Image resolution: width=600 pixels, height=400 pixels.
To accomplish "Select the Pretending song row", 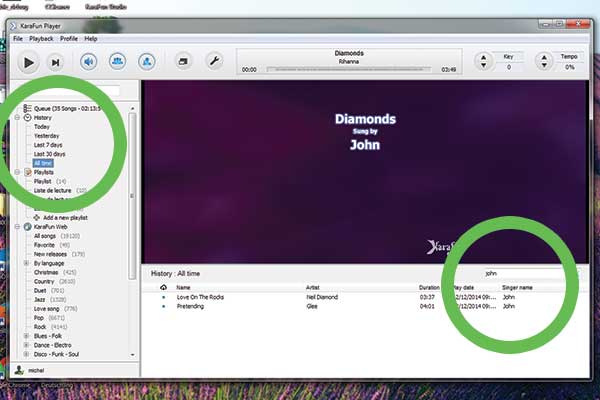I will [x=363, y=306].
